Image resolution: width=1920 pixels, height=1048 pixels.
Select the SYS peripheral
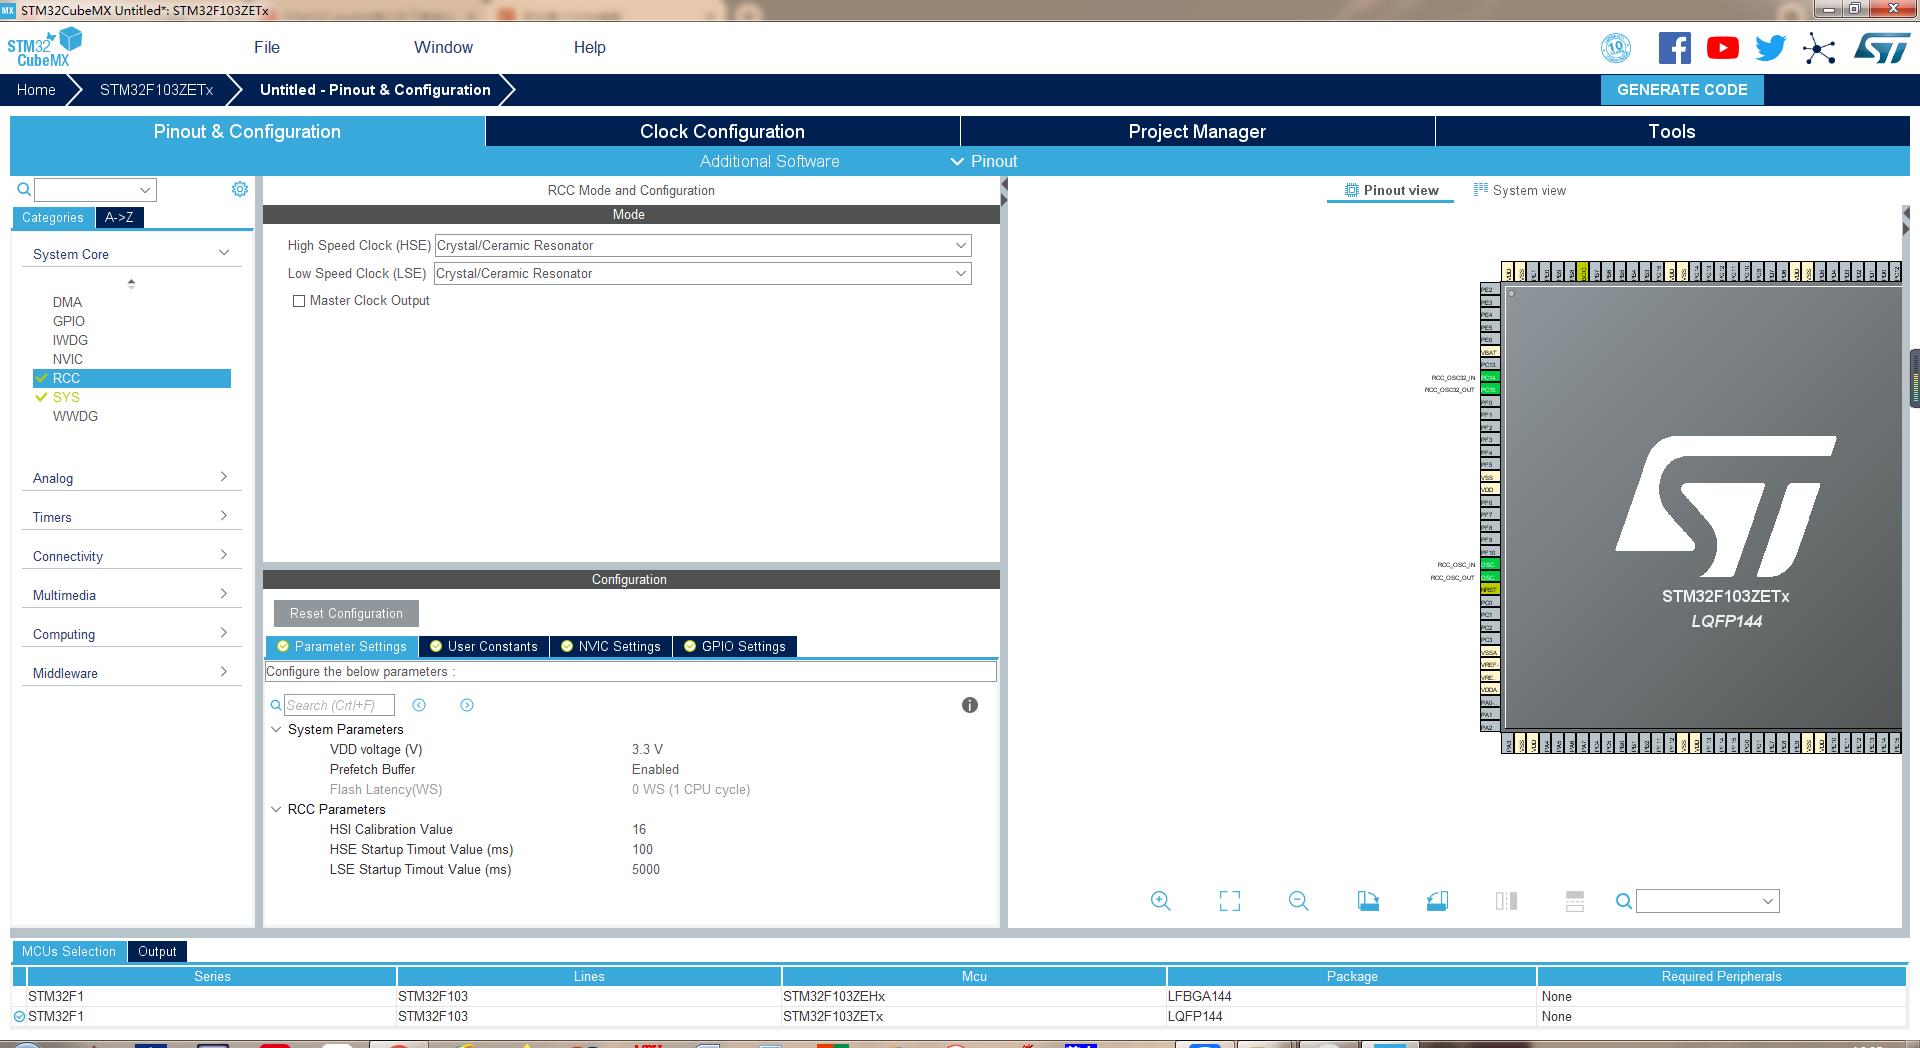[x=66, y=397]
